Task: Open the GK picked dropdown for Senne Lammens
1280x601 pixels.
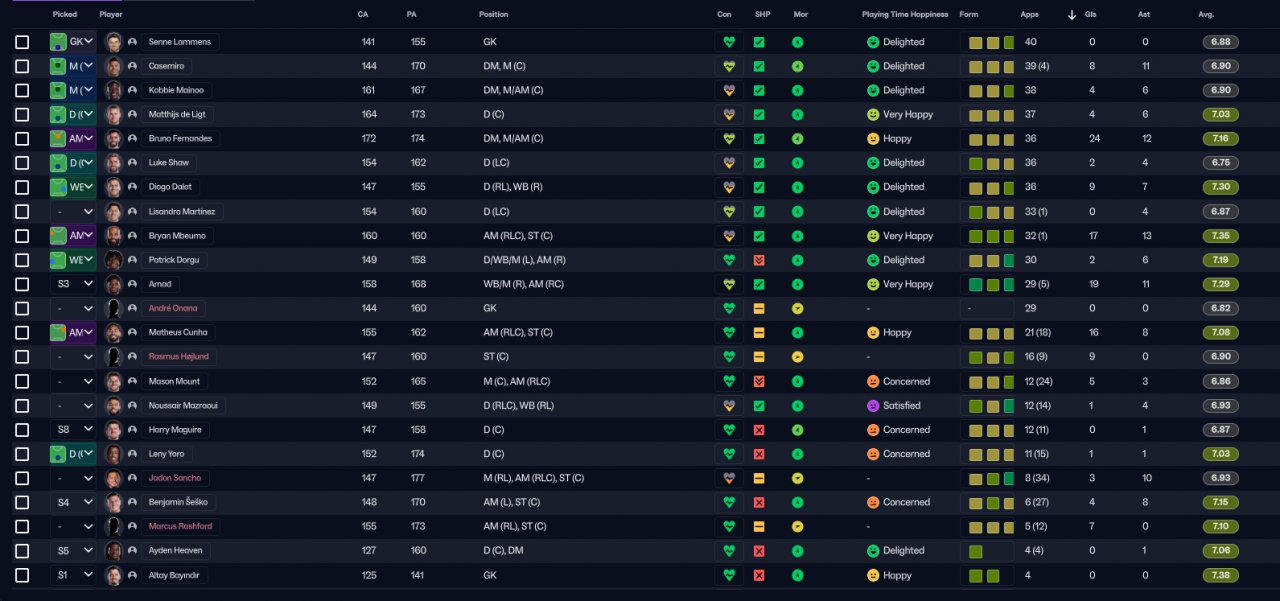Action: point(73,42)
